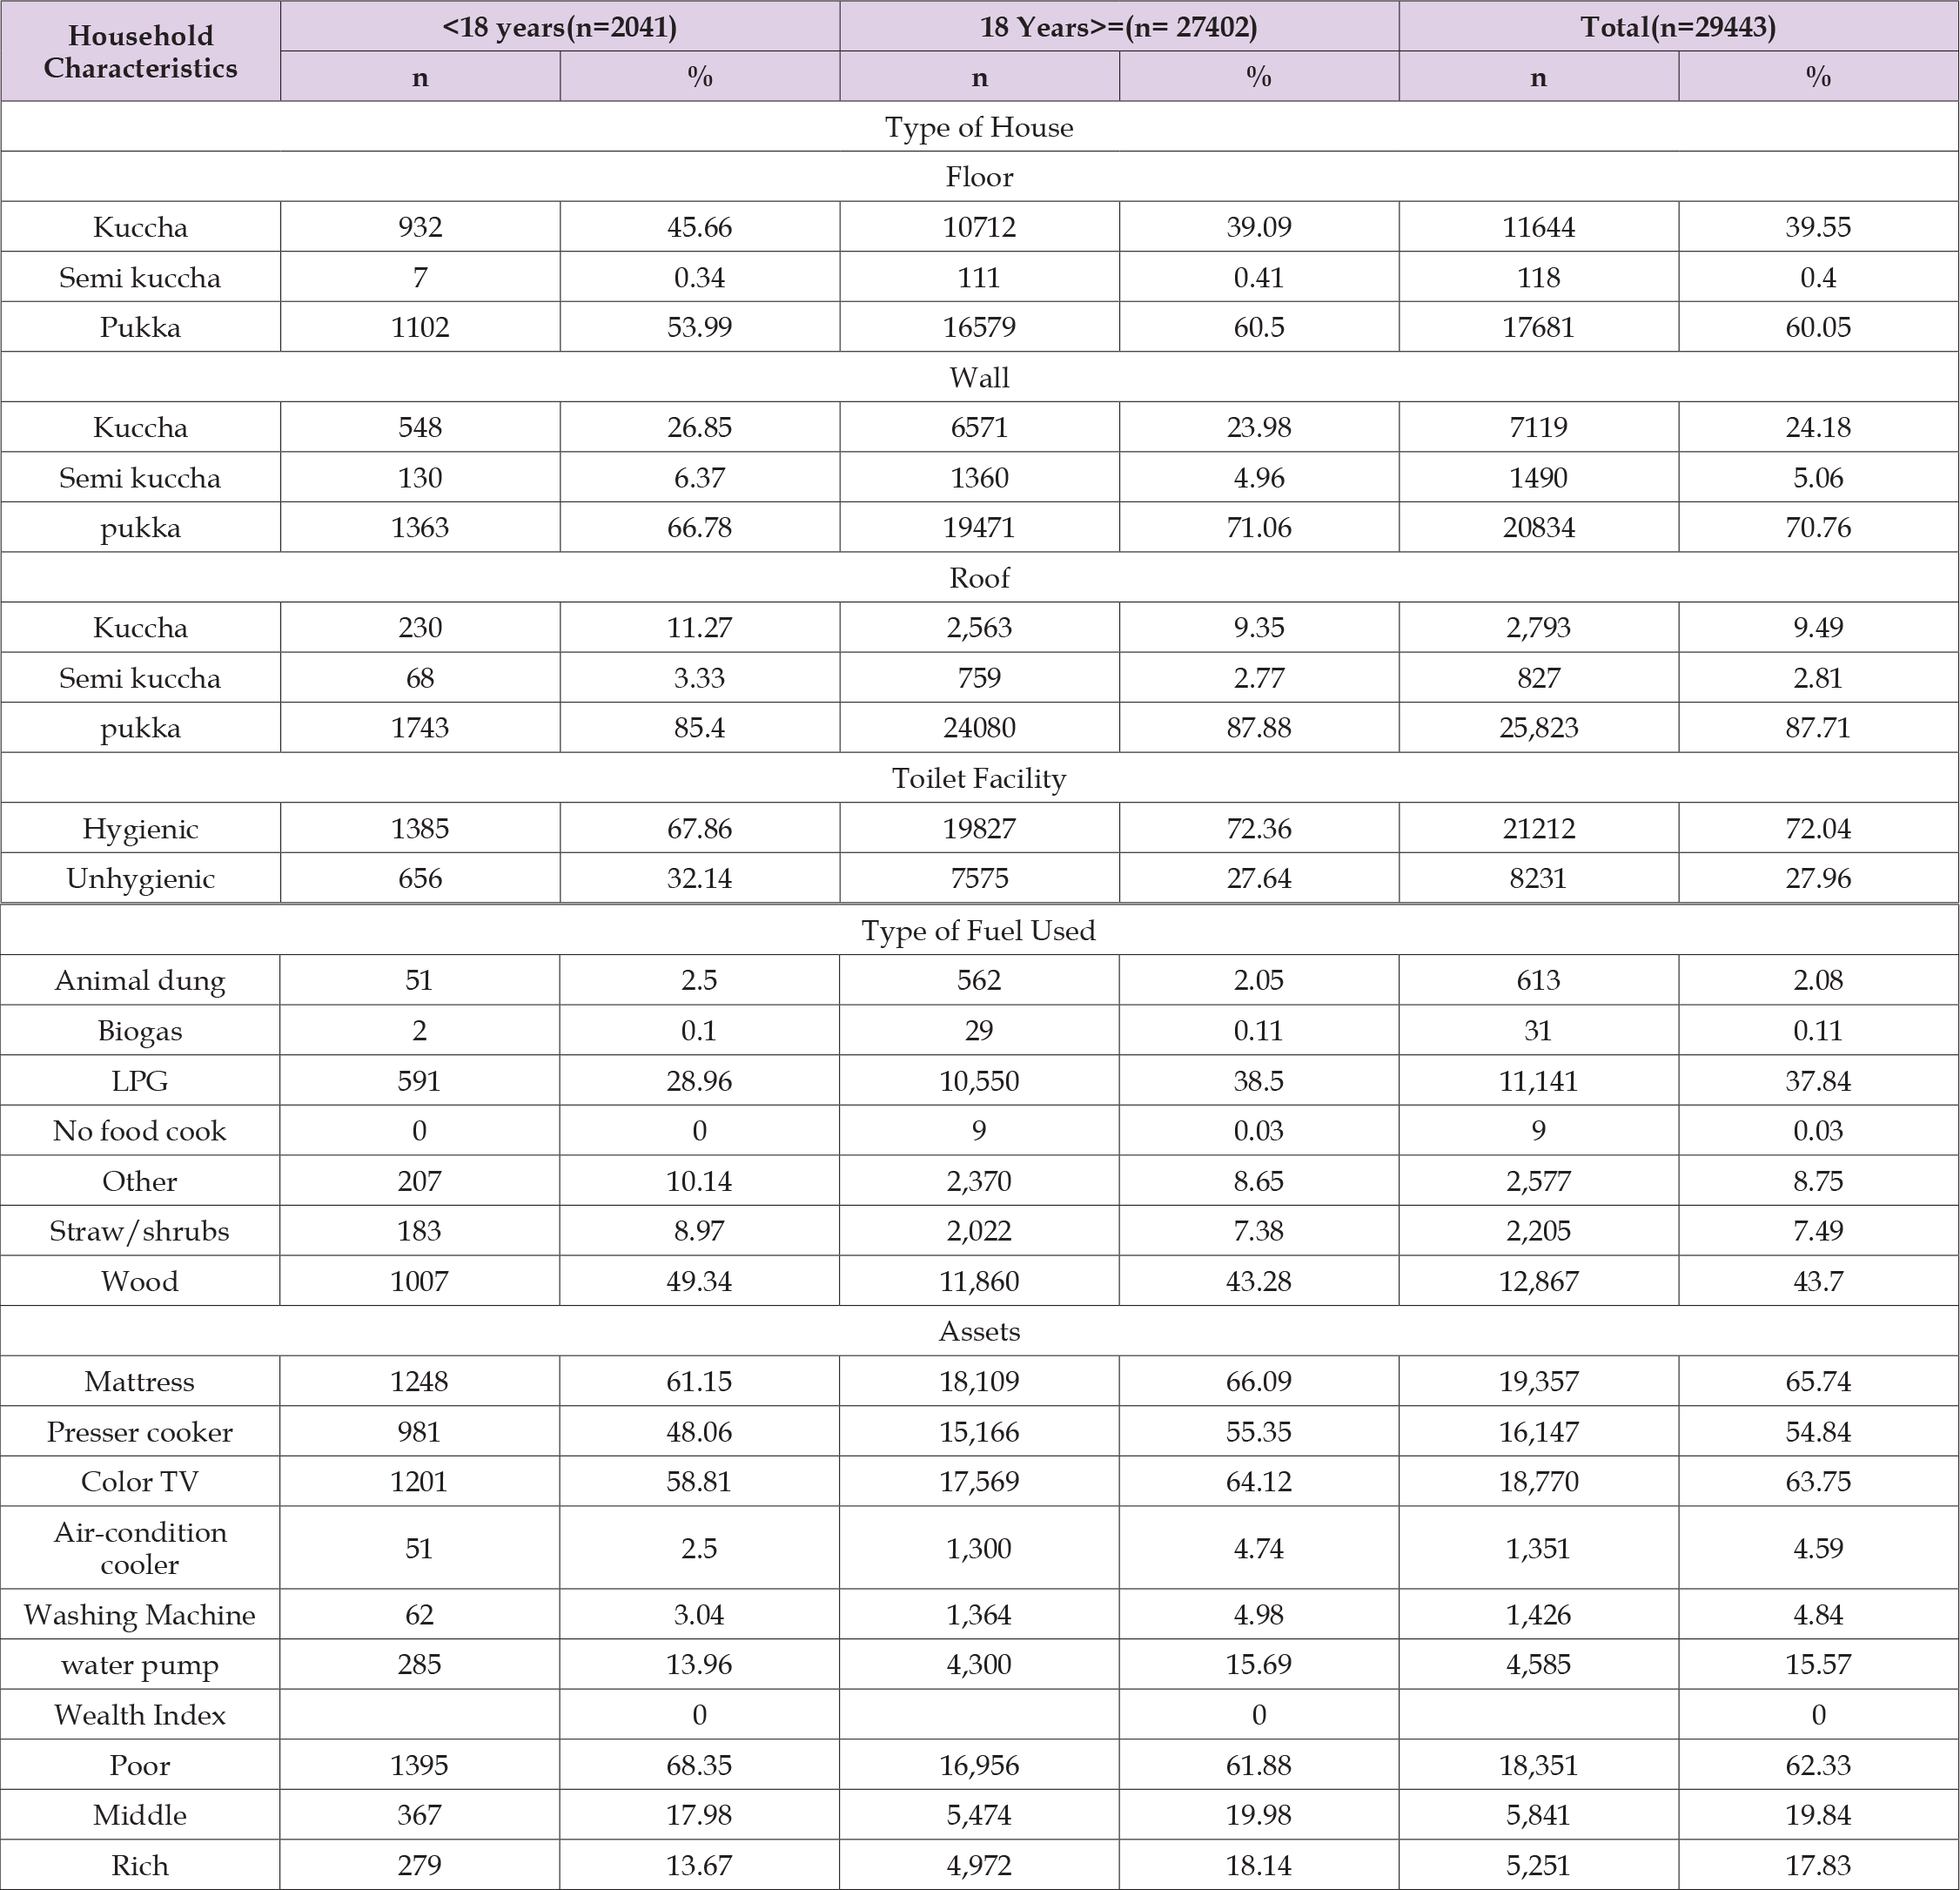Image resolution: width=1960 pixels, height=1890 pixels.
Task: Click the "No food cook" row label
Action: (140, 1130)
